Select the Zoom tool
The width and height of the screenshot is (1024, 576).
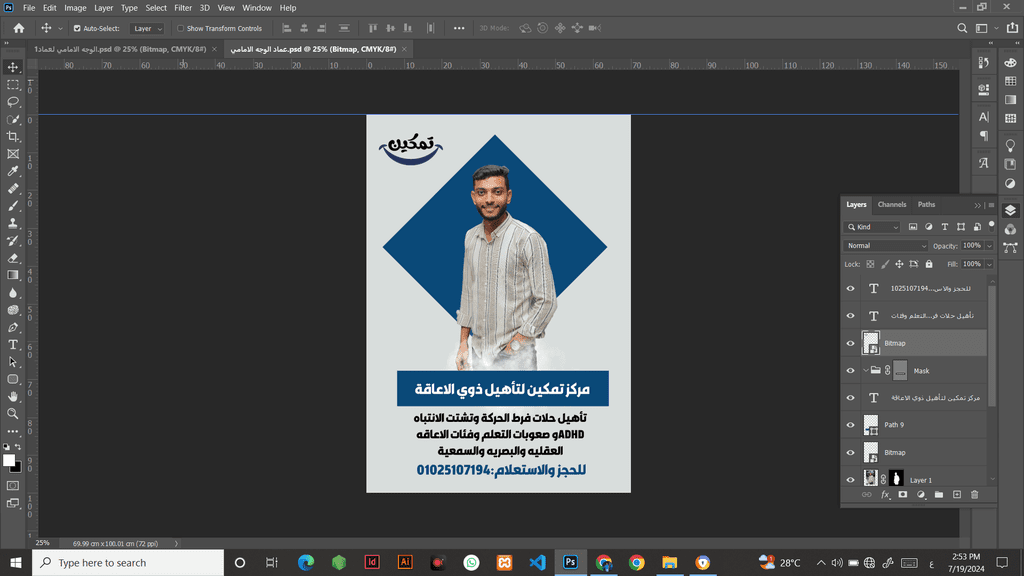(13, 413)
